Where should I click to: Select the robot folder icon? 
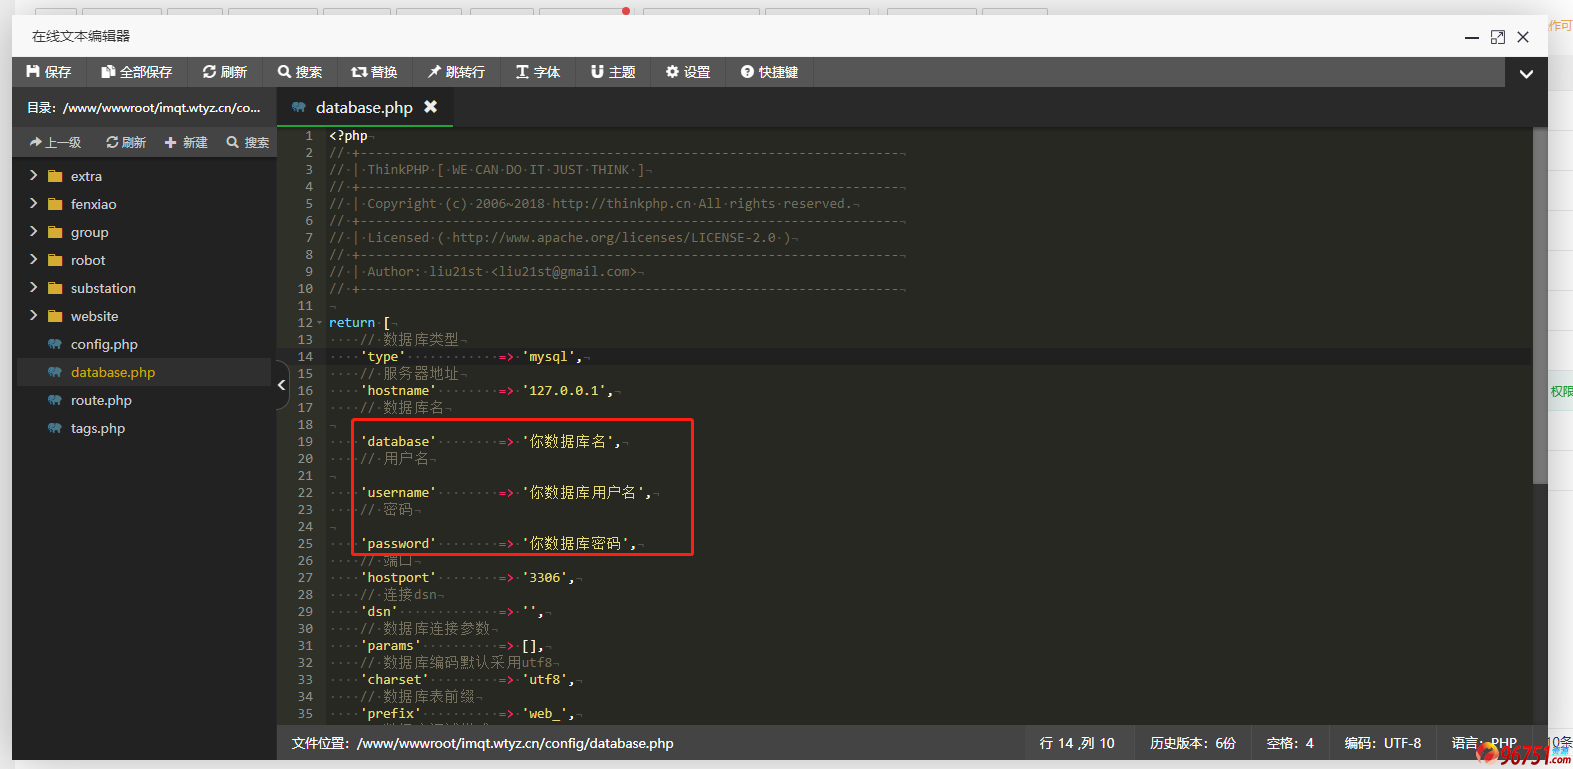[x=55, y=260]
